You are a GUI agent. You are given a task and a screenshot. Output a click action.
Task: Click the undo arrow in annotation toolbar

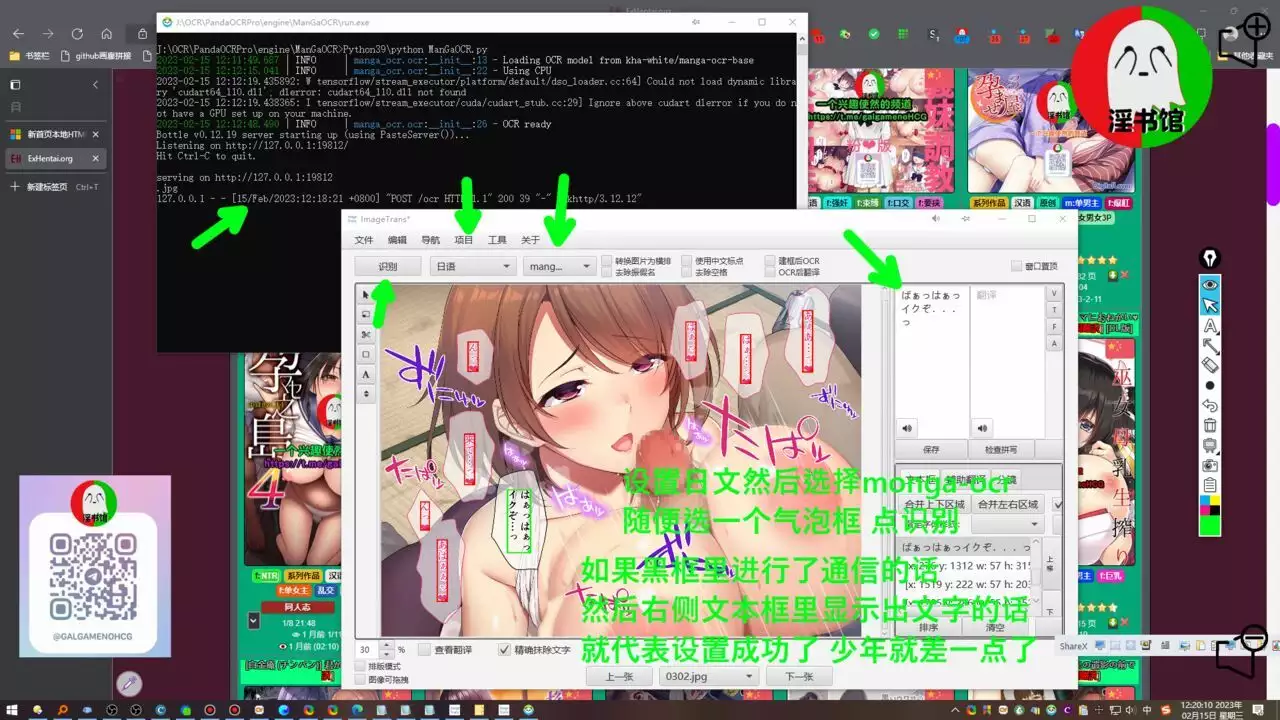pyautogui.click(x=1210, y=405)
